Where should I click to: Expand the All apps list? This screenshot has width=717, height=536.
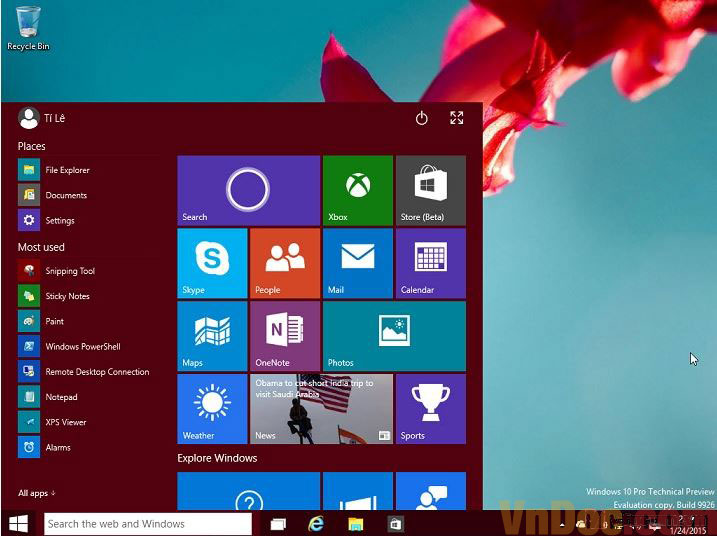click(x=37, y=493)
